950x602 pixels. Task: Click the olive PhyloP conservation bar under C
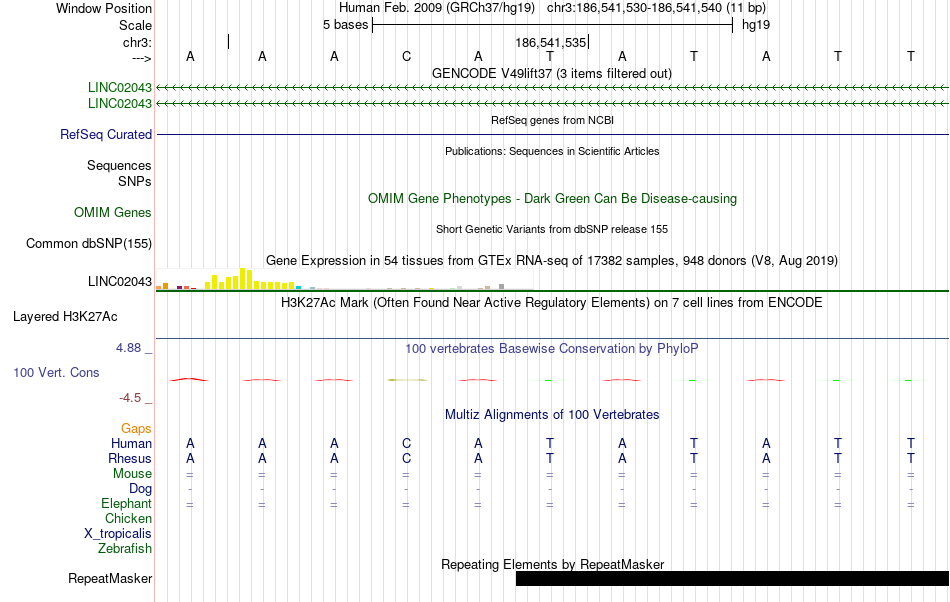coord(407,380)
